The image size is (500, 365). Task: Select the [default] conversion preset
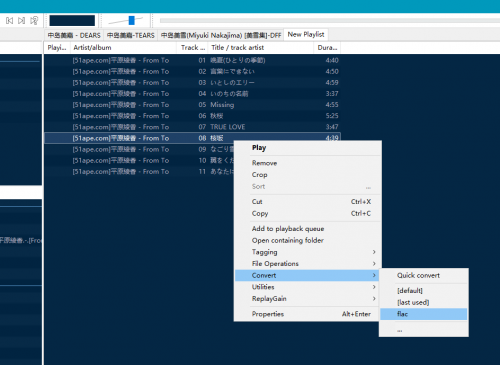424,291
